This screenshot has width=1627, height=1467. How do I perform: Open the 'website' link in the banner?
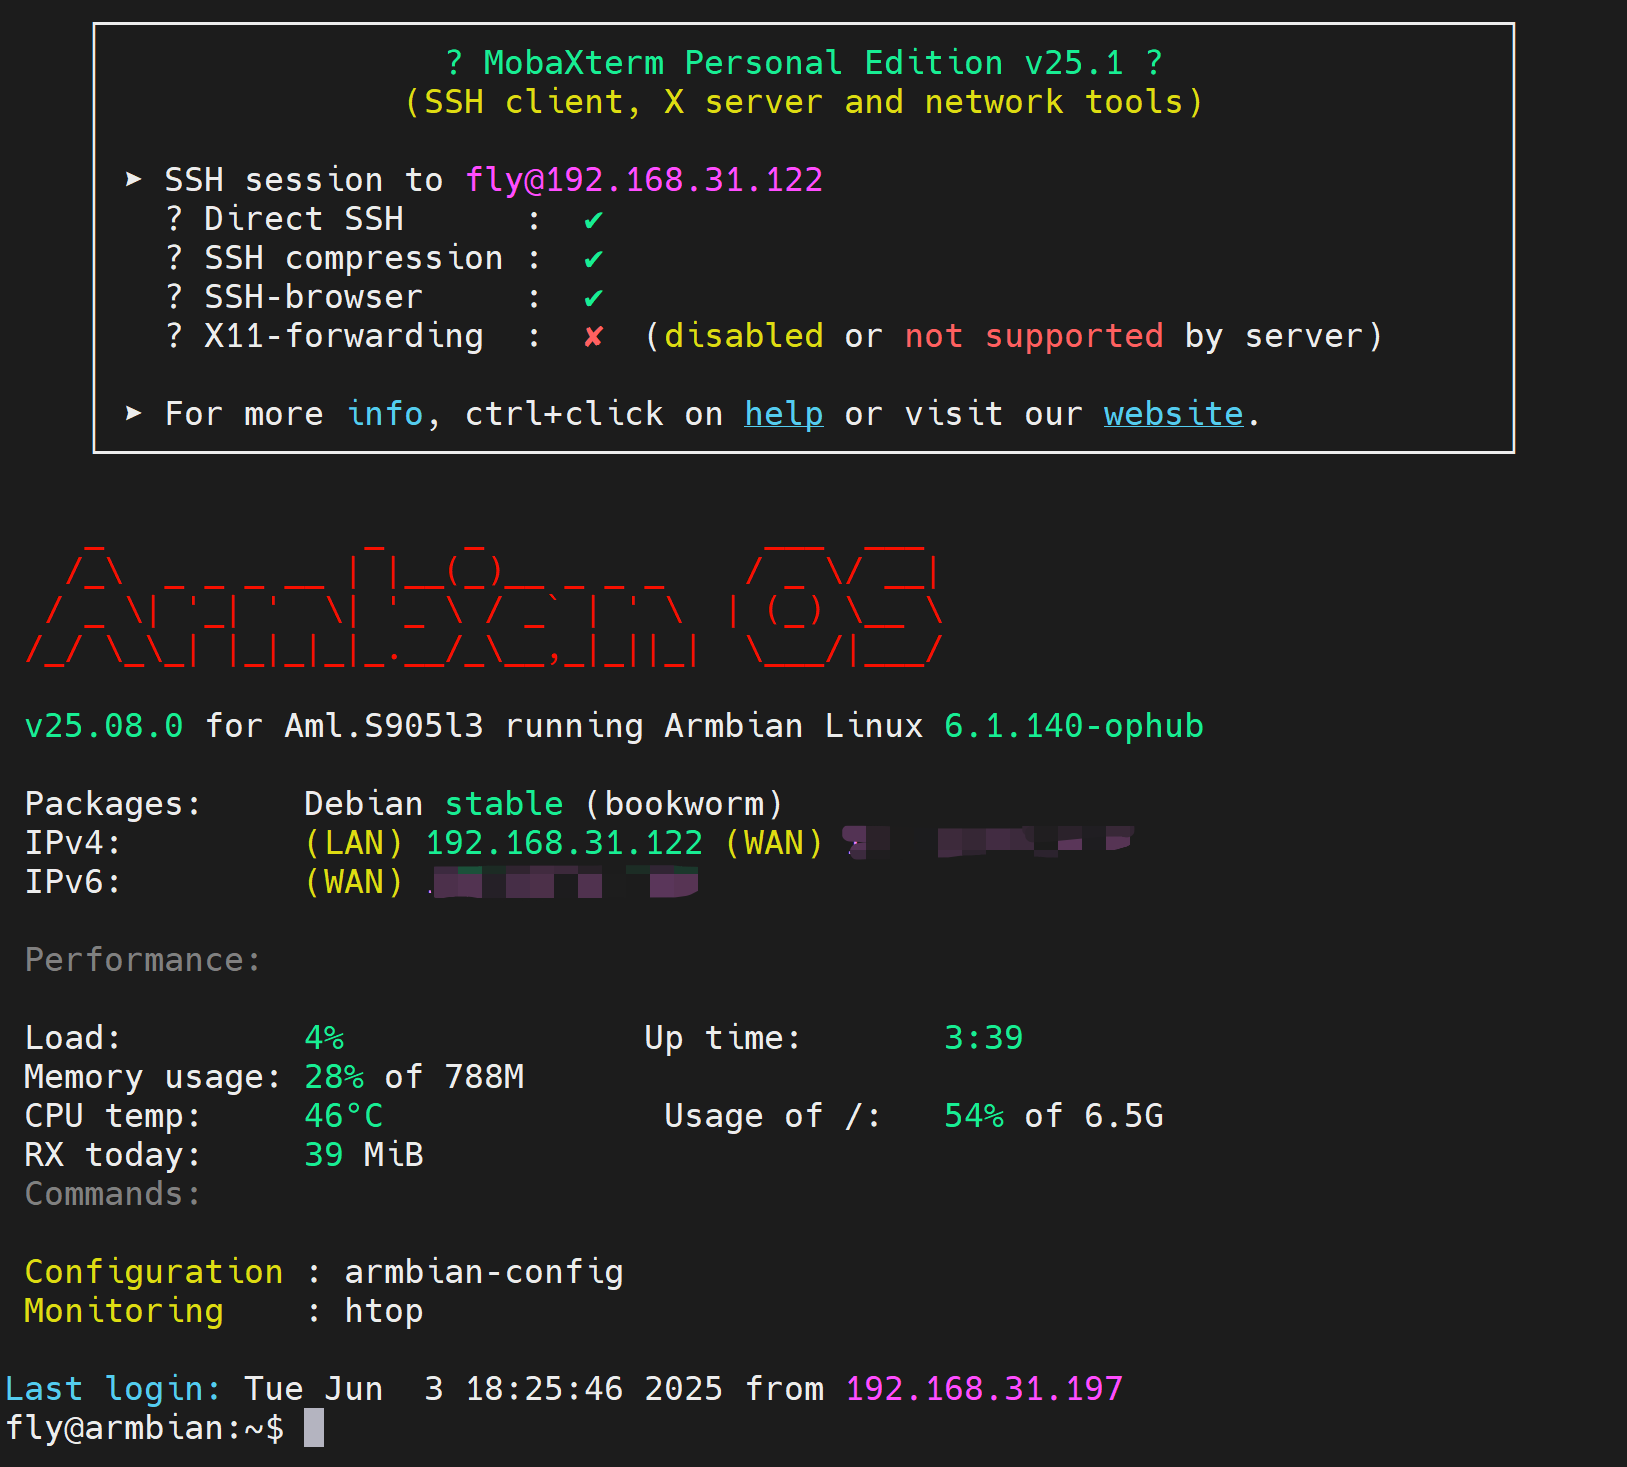pos(1174,414)
